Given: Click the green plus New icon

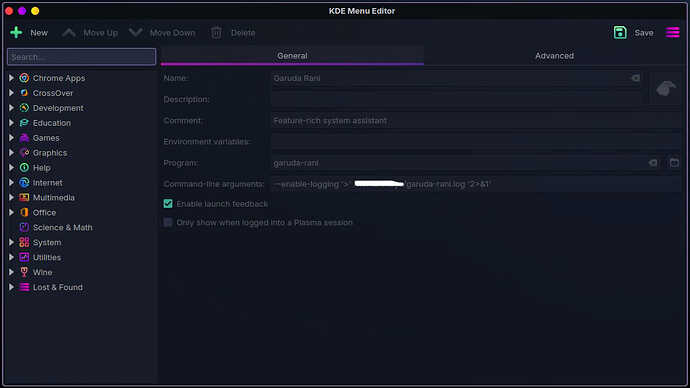Looking at the screenshot, I should pos(16,33).
